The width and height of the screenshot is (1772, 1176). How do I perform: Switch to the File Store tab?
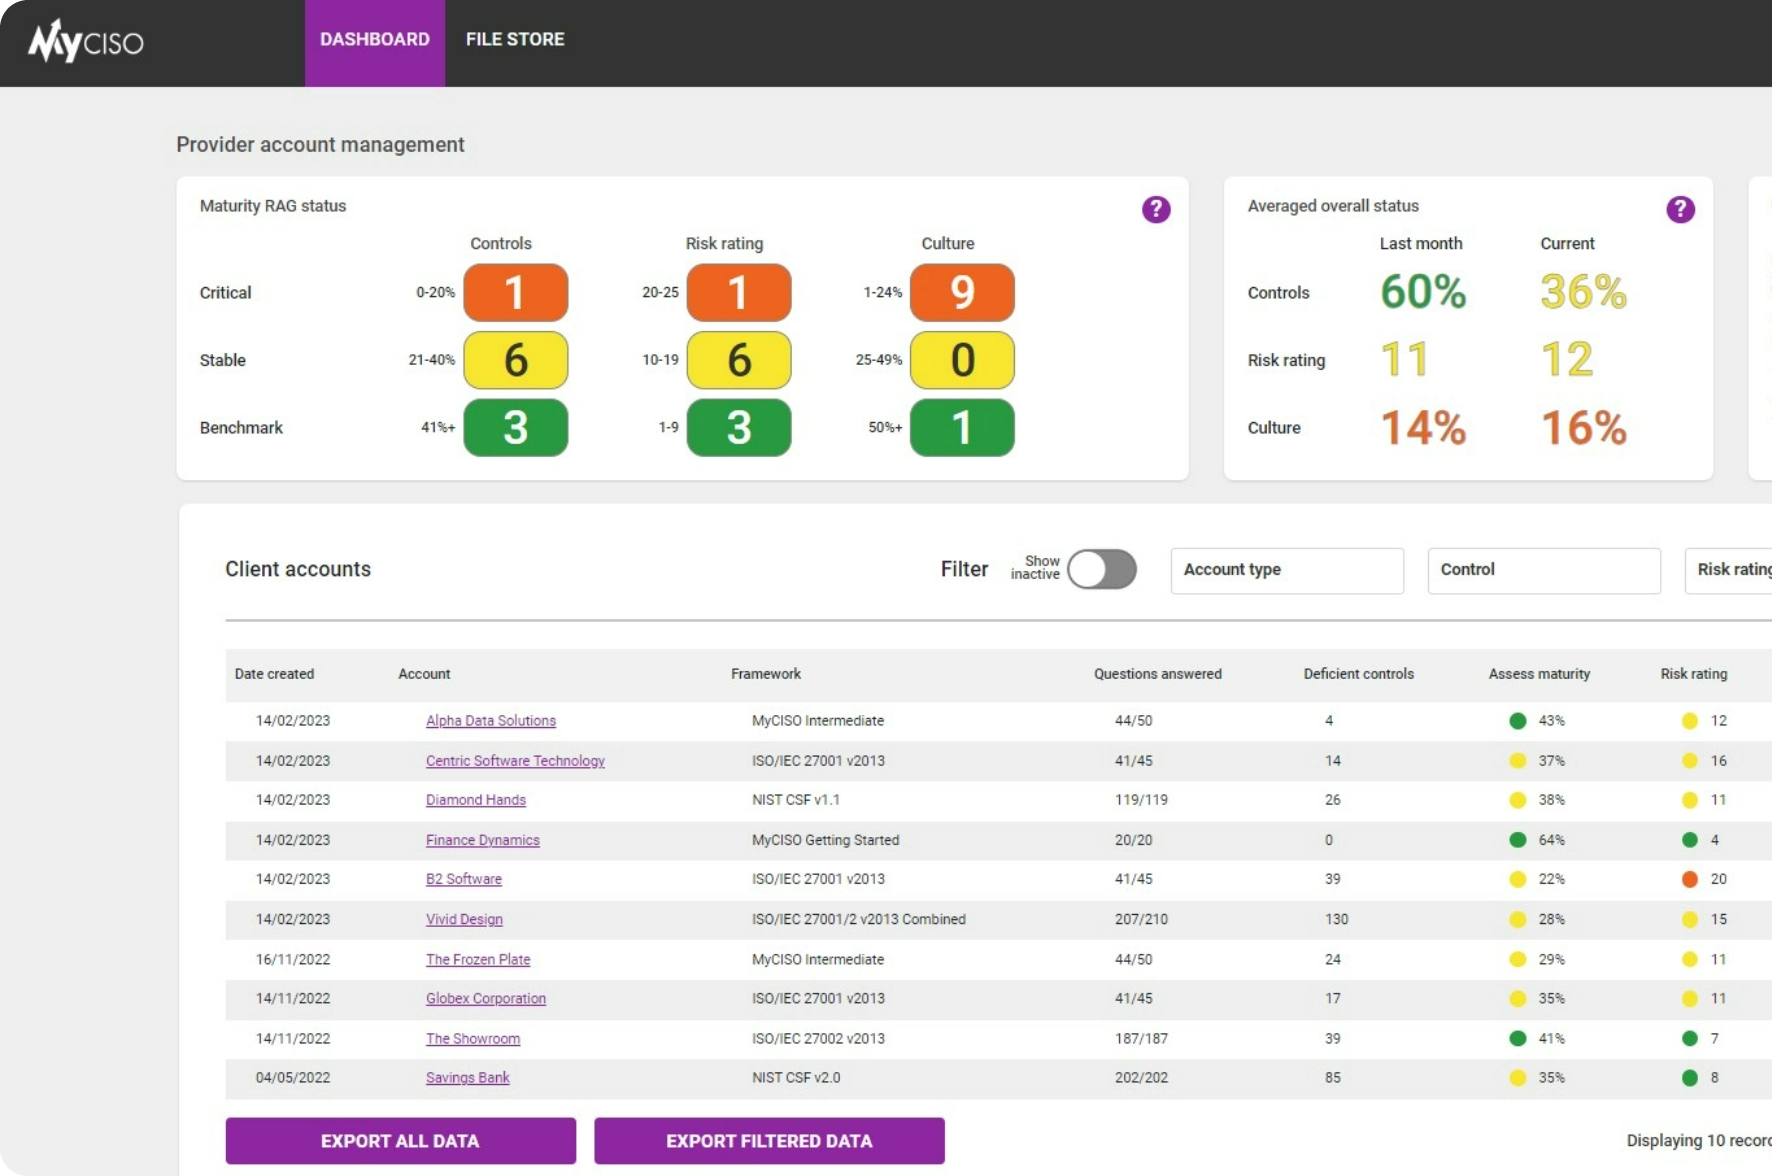[515, 39]
